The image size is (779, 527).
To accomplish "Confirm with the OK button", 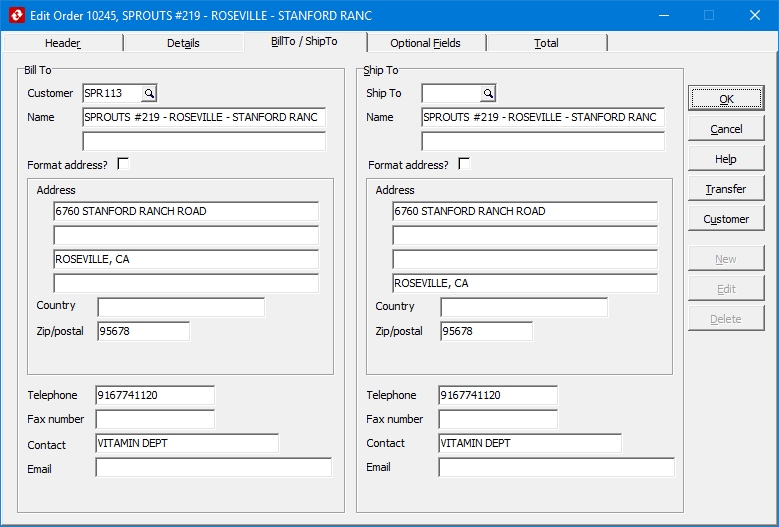I will (726, 99).
